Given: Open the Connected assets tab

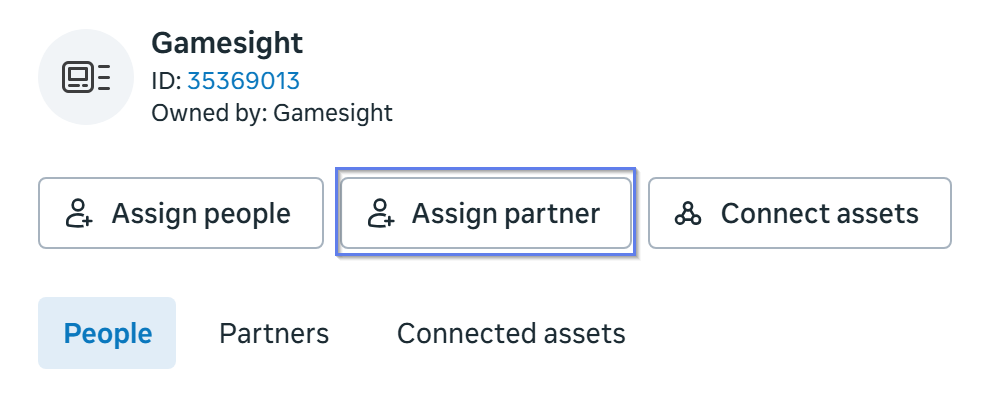Looking at the screenshot, I should click(511, 333).
